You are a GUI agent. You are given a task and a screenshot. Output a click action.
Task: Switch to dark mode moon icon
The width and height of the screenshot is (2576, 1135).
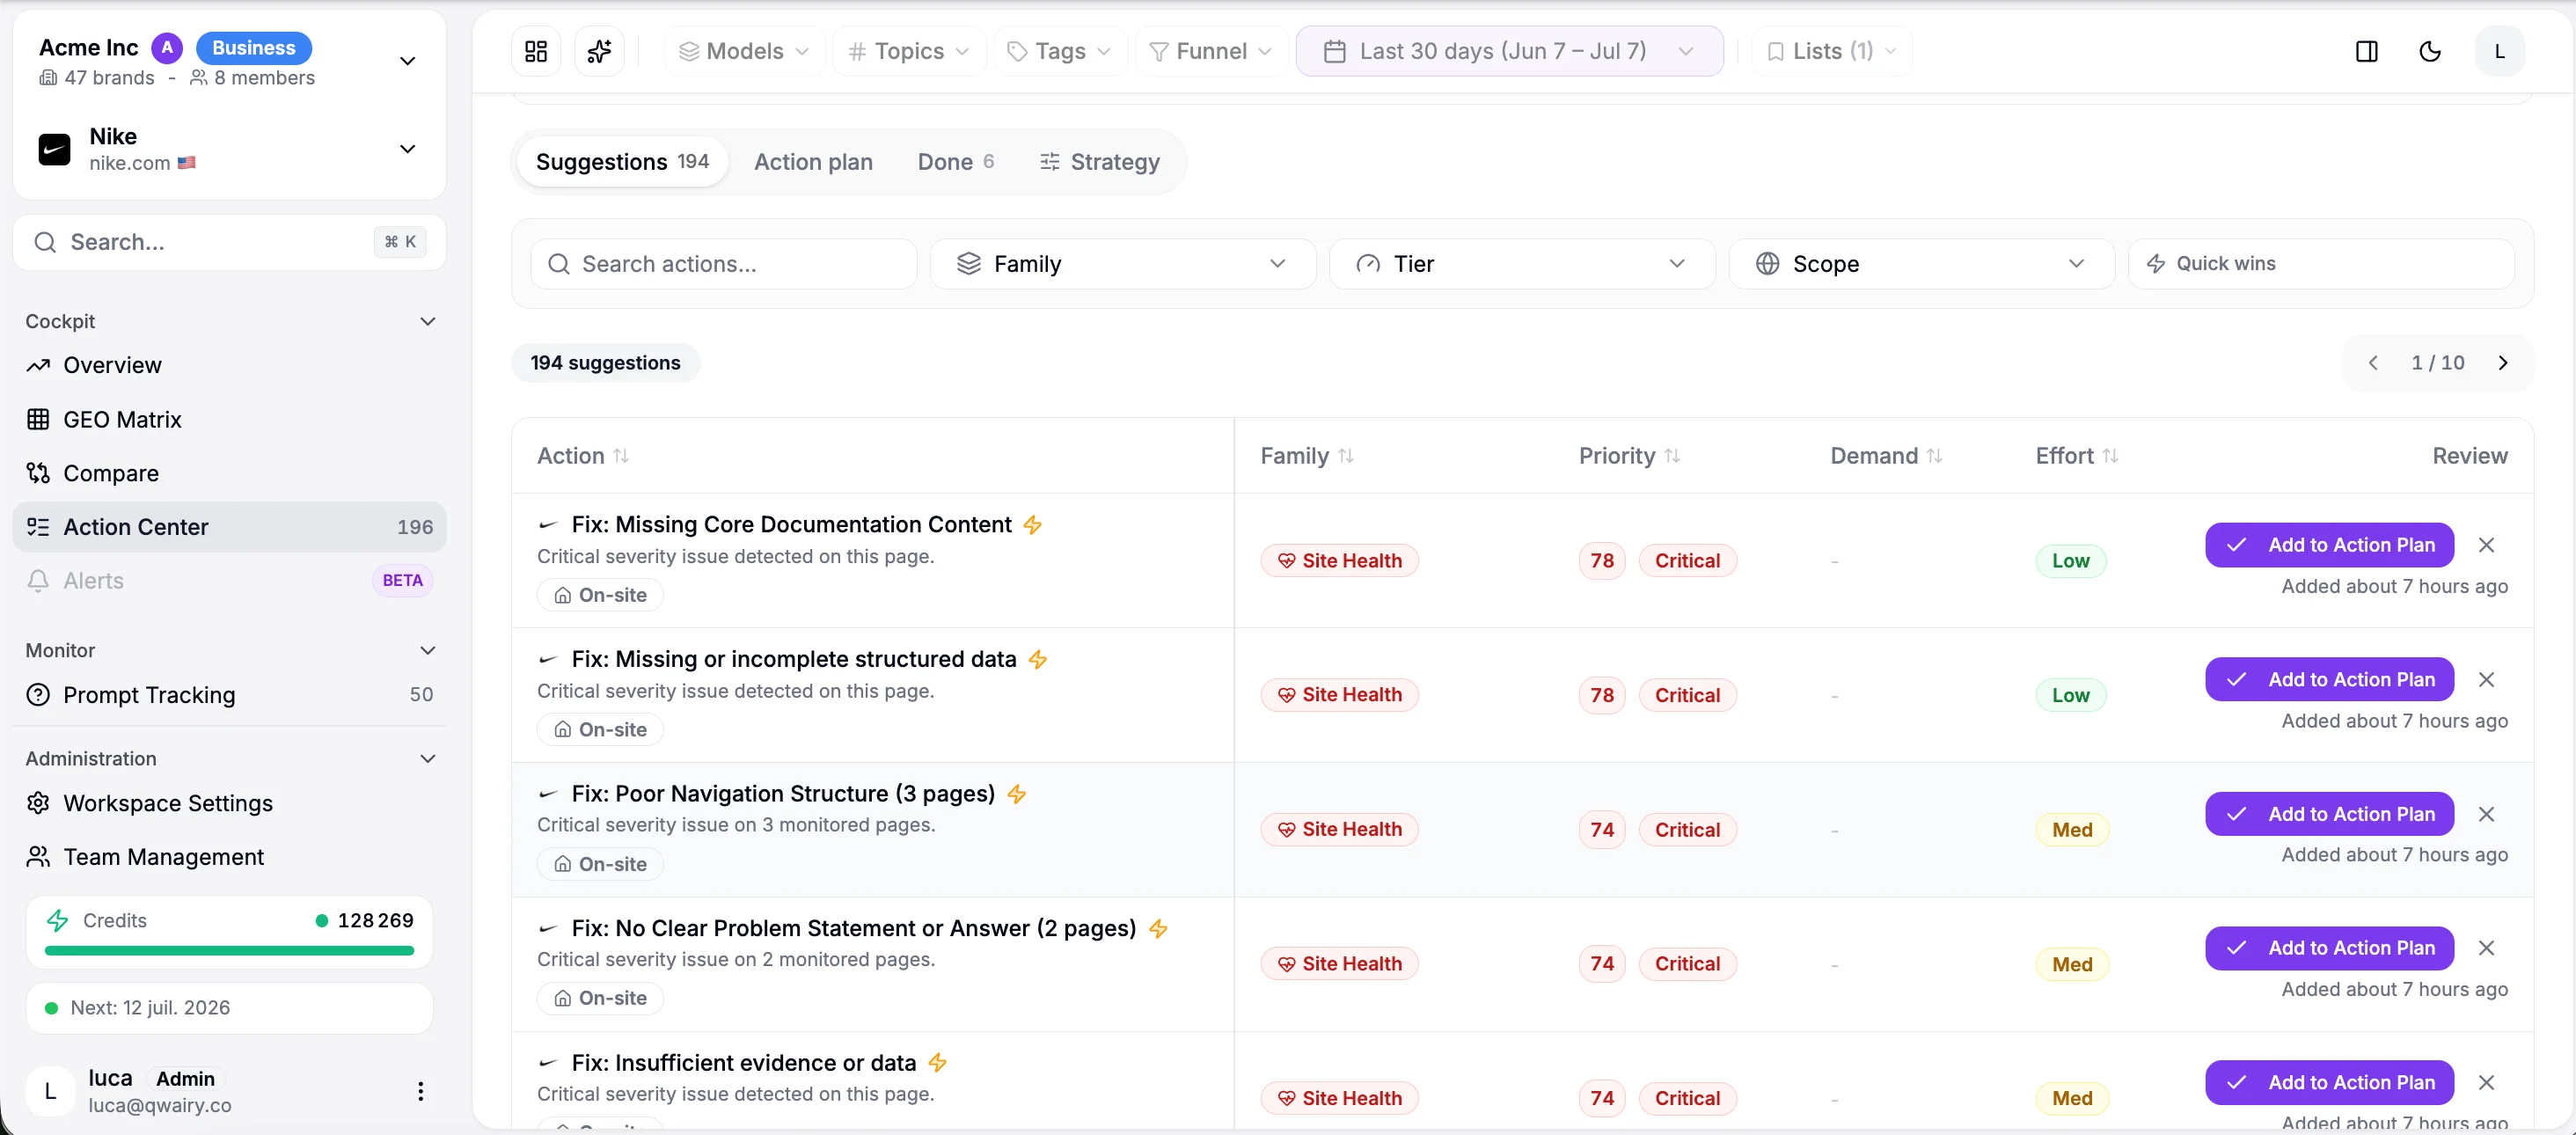click(2429, 51)
